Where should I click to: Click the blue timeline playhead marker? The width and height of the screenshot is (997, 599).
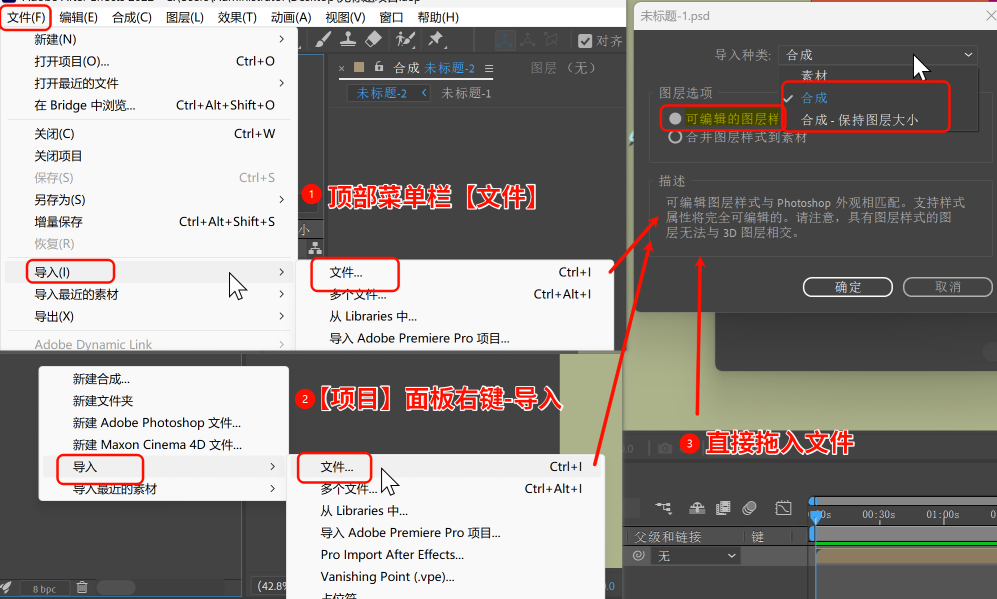point(815,516)
